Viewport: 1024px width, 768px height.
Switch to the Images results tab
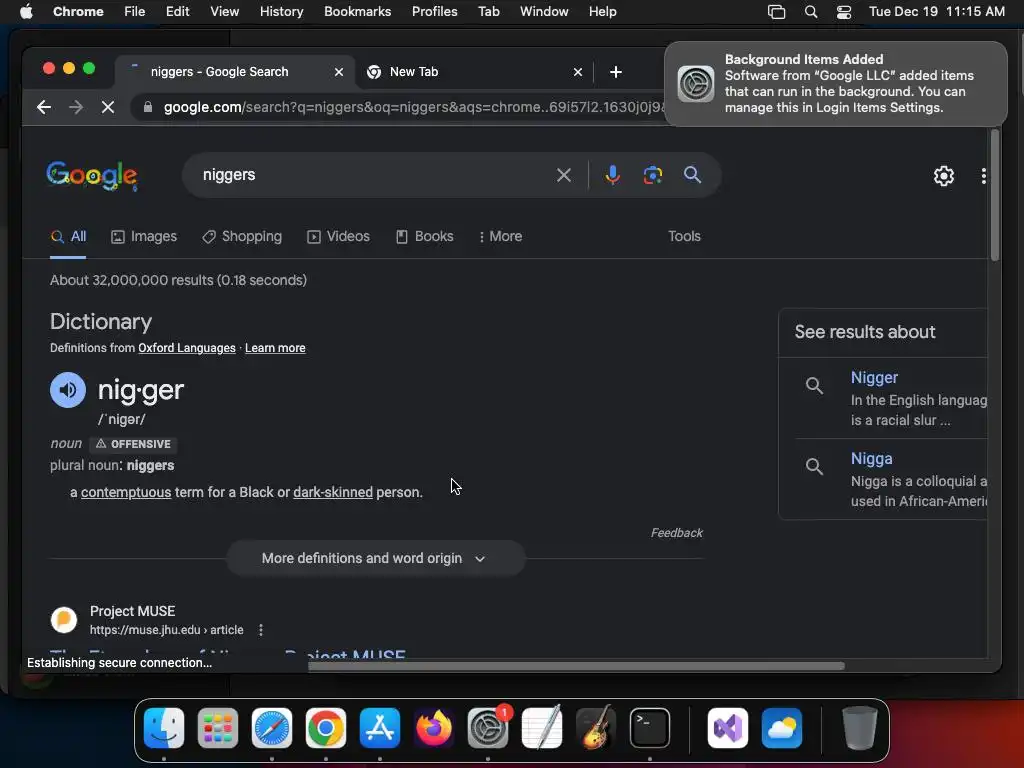coord(144,236)
